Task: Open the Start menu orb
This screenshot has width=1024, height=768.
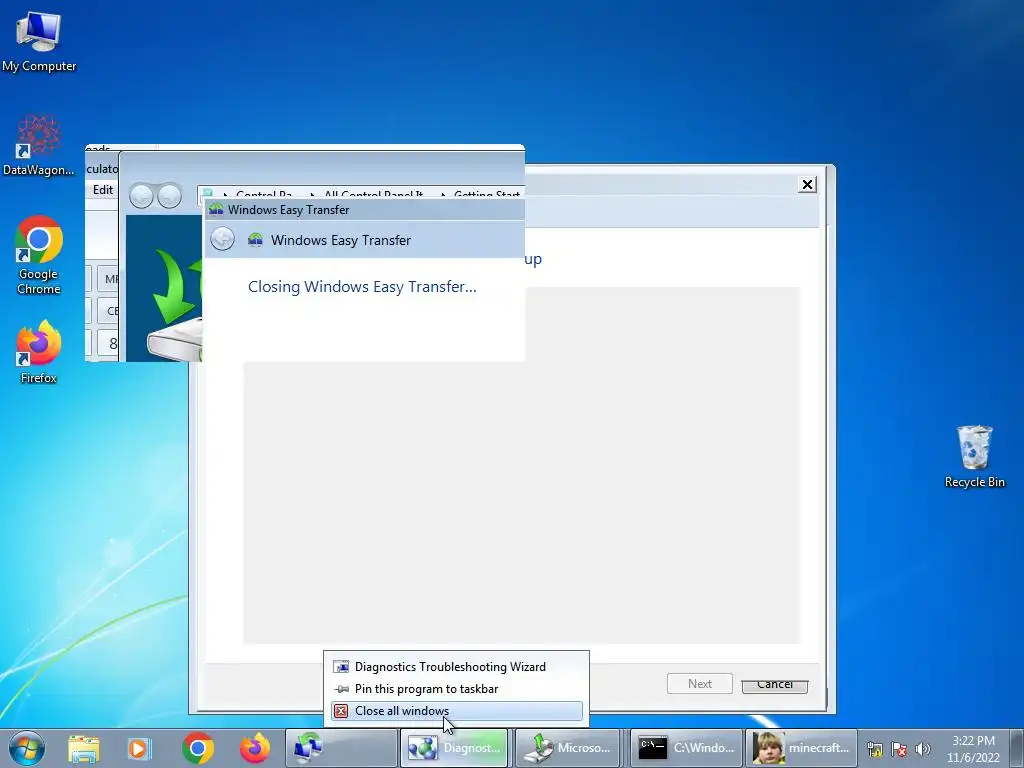Action: point(27,748)
